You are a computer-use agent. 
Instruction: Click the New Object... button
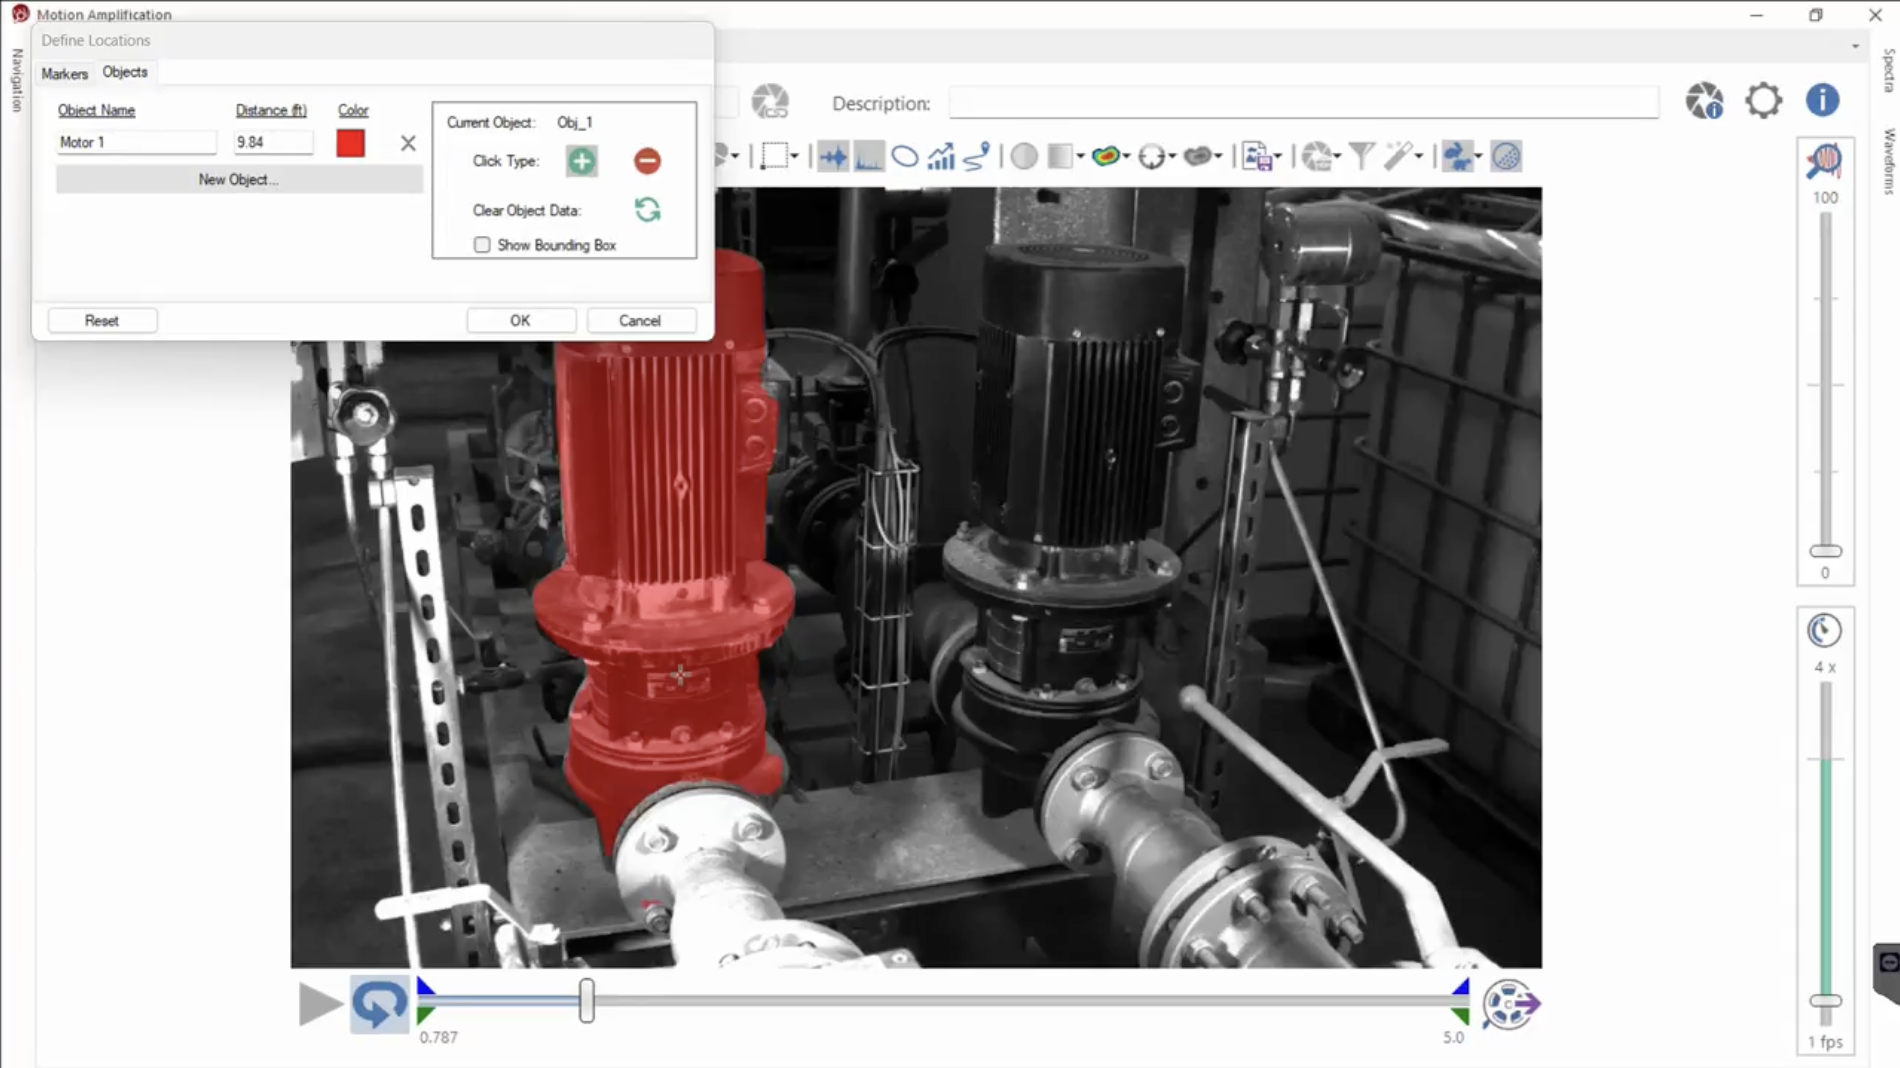(x=238, y=180)
